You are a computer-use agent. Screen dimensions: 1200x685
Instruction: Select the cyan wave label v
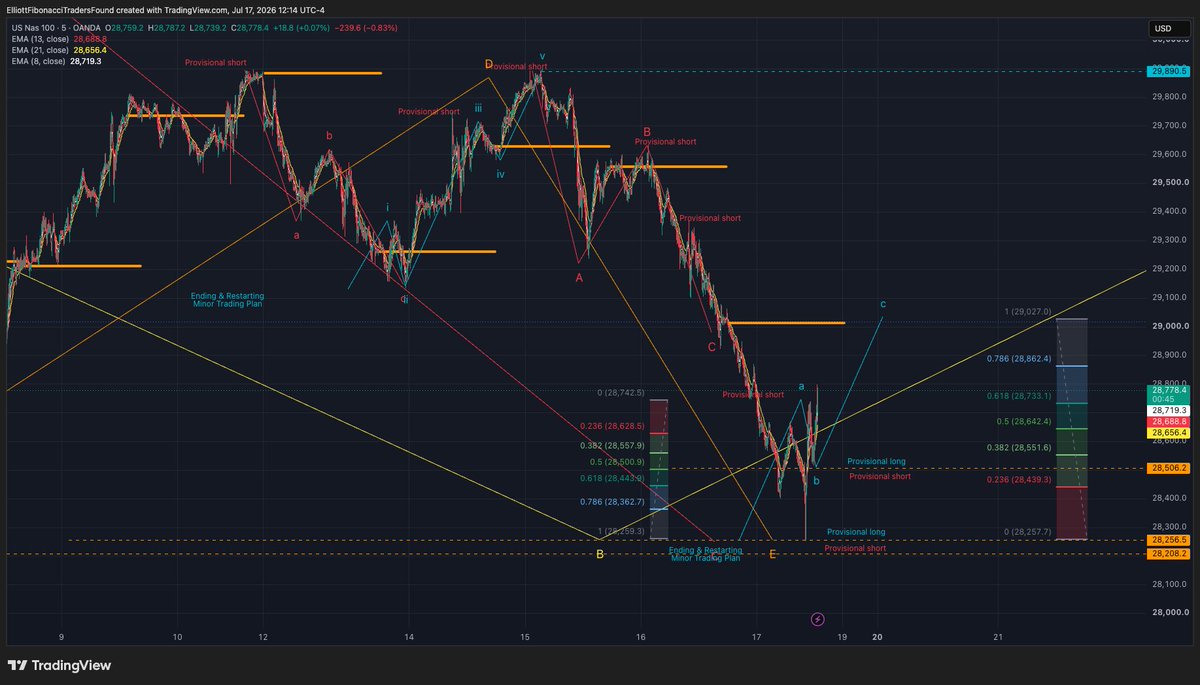(542, 56)
